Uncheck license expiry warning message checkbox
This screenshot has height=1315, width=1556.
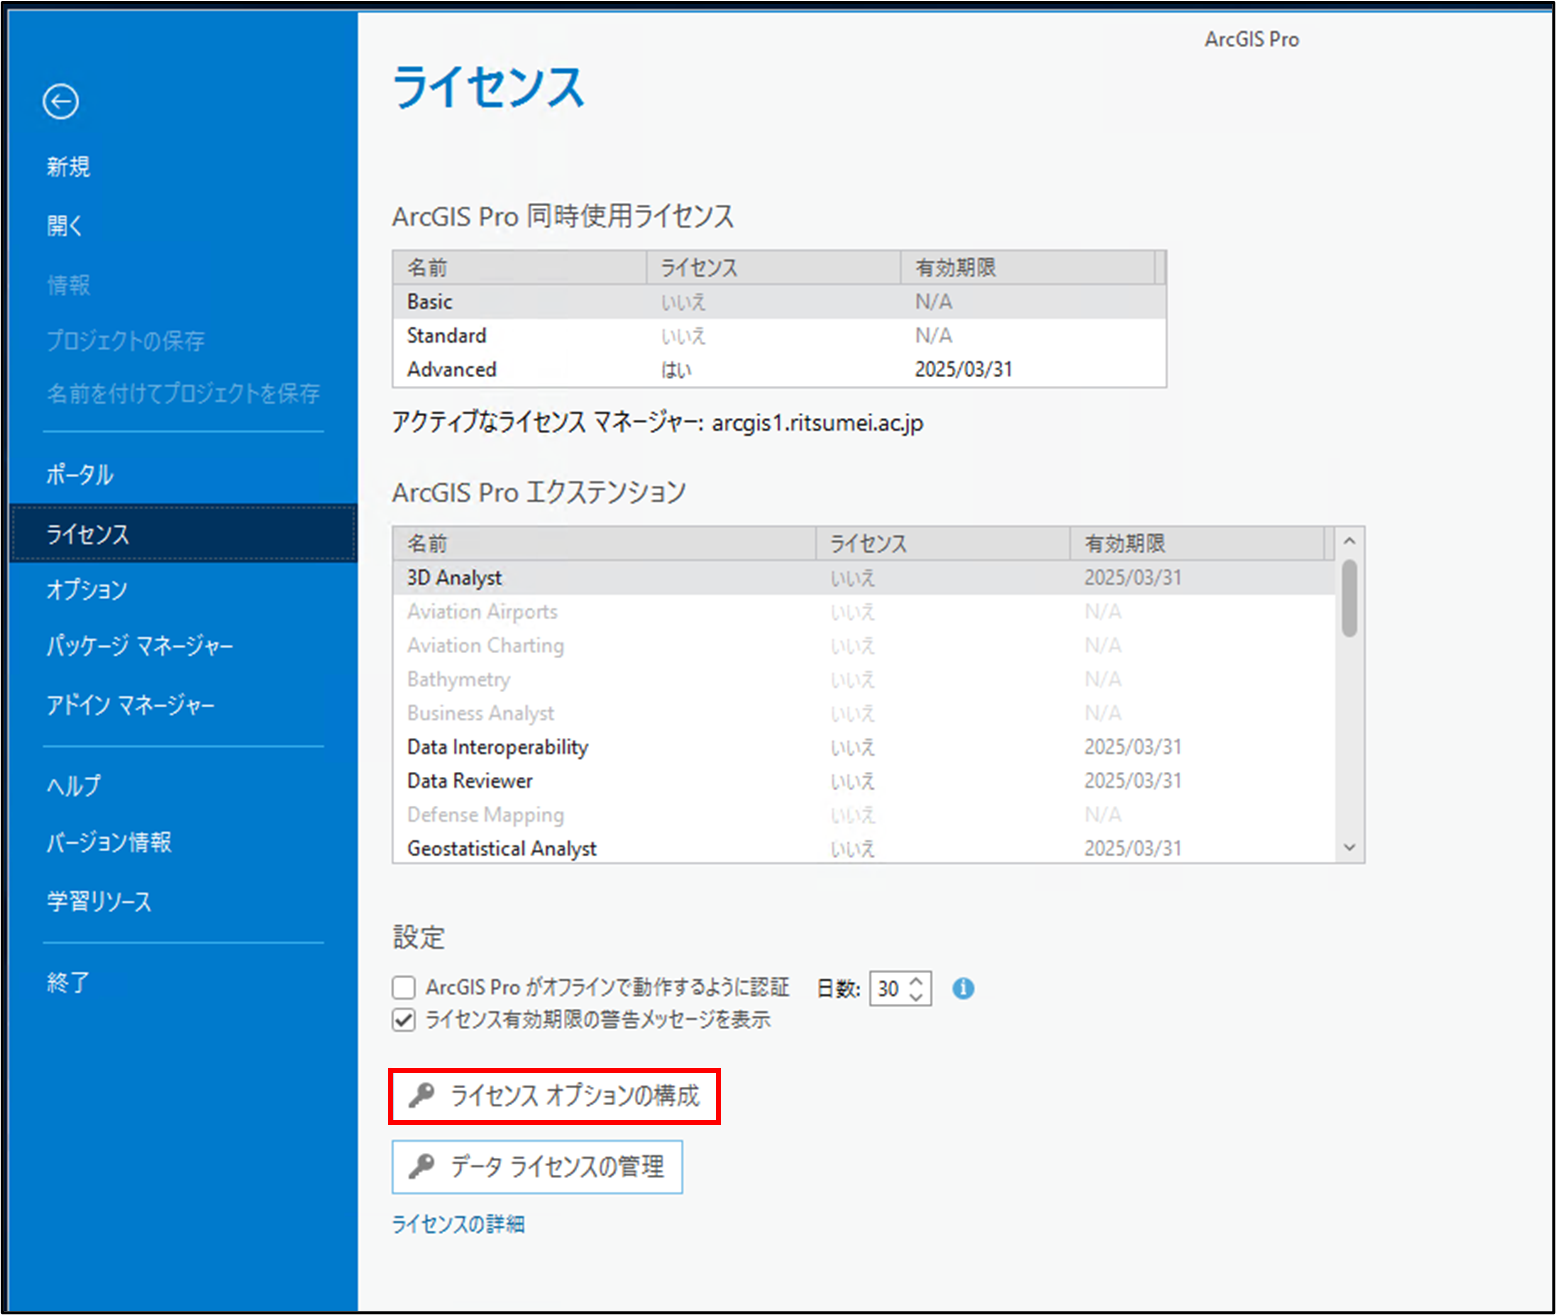[404, 1020]
